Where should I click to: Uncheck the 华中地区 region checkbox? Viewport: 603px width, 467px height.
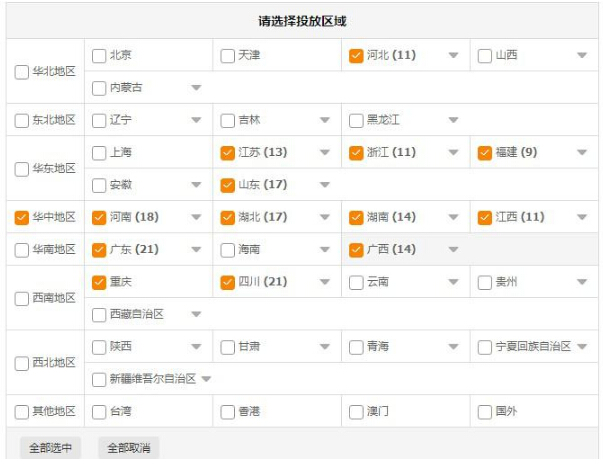click(x=22, y=217)
